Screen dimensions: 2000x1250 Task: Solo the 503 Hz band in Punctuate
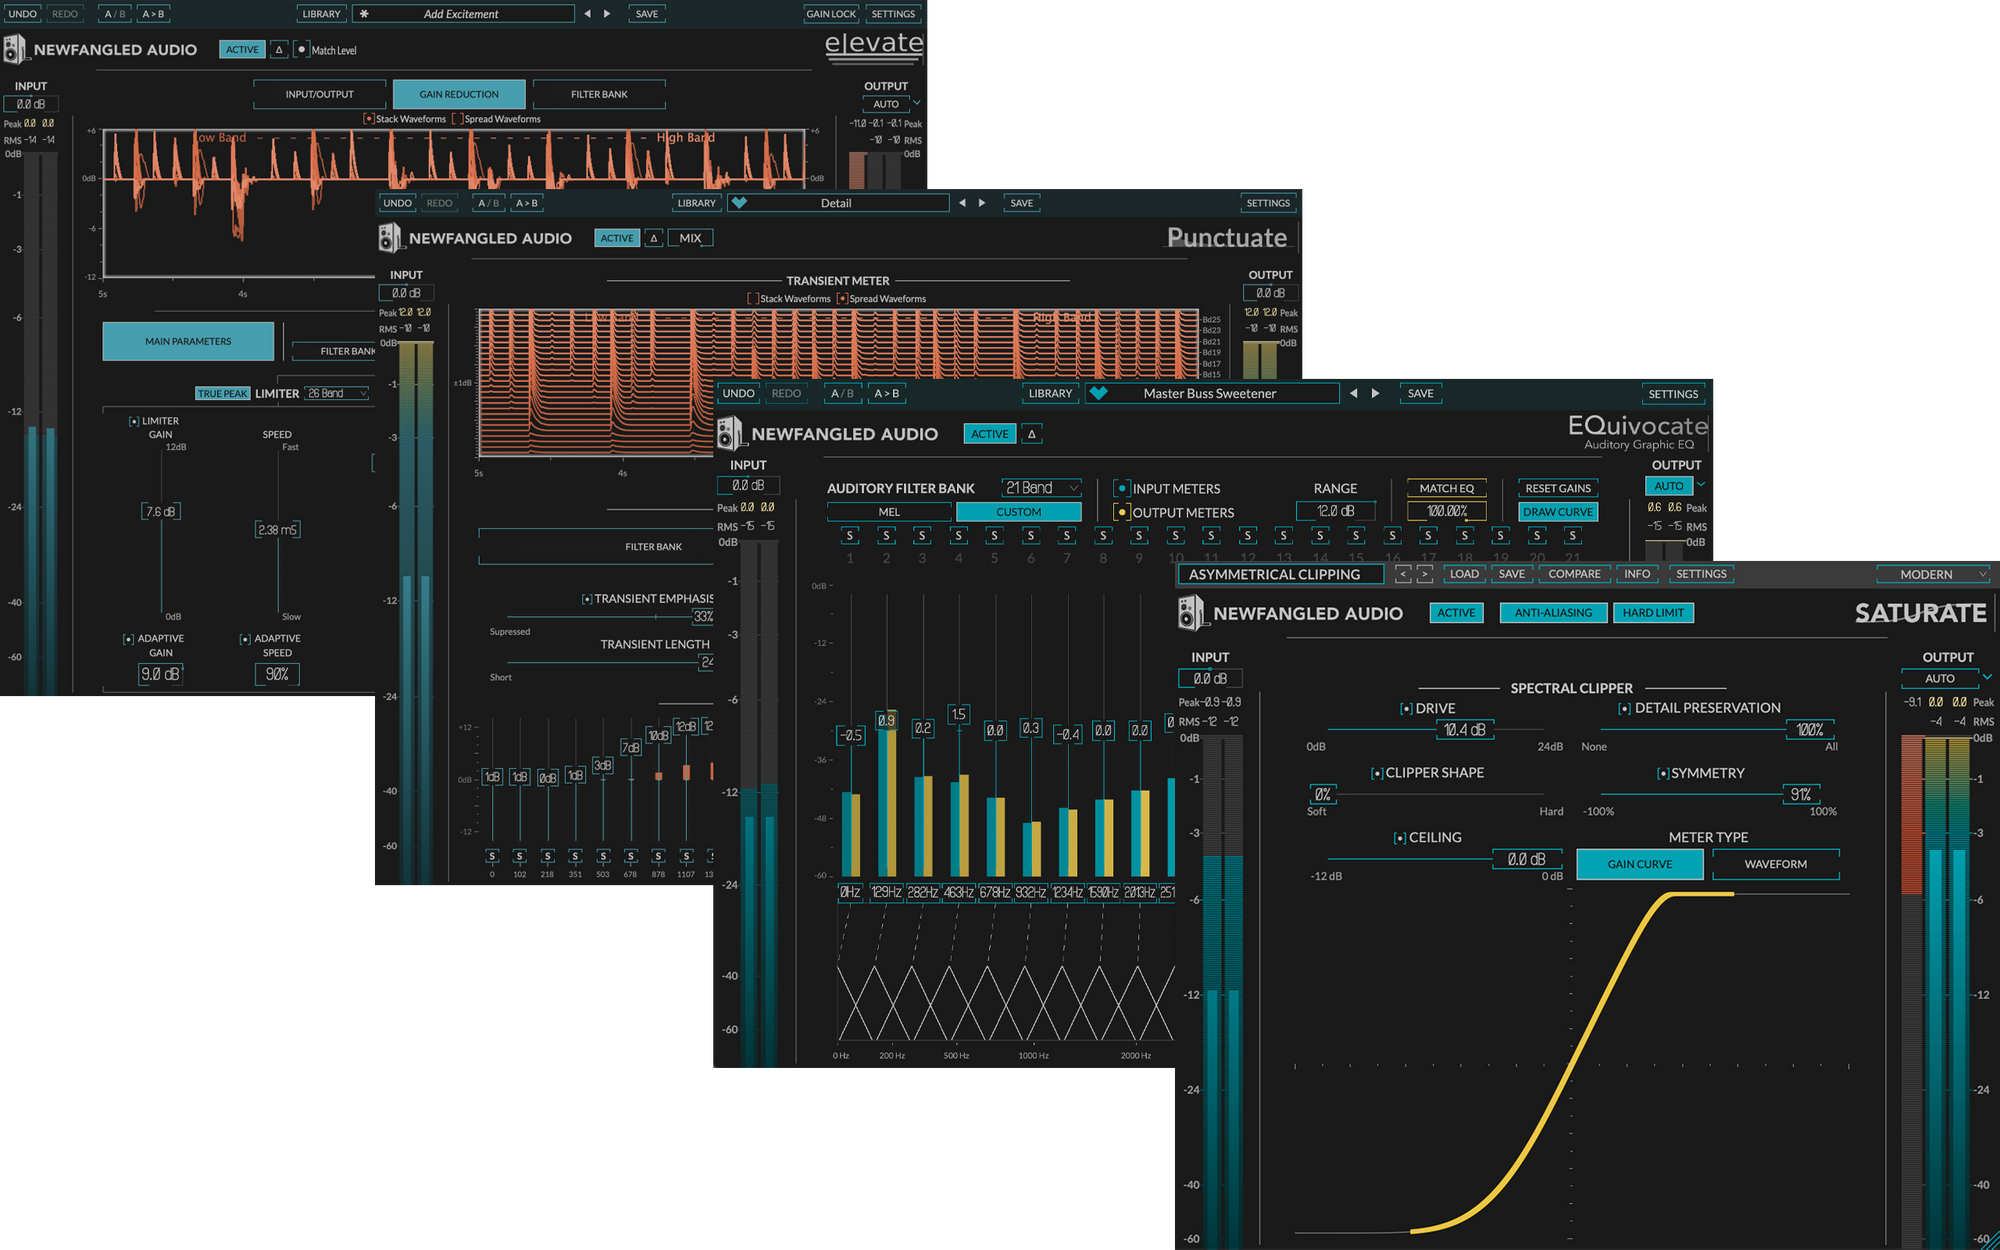point(603,856)
